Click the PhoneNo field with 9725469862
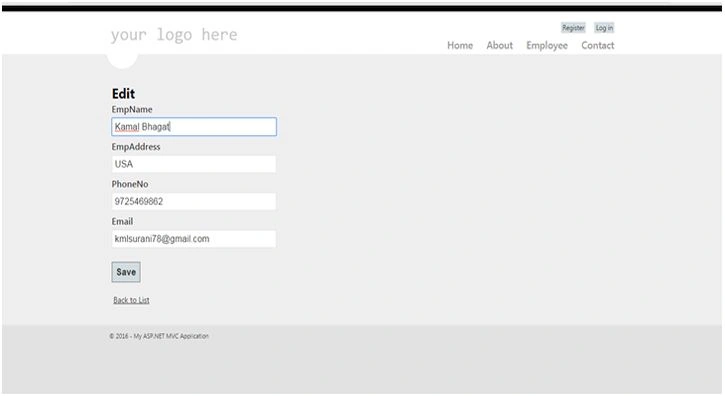The width and height of the screenshot is (725, 396). pos(194,202)
